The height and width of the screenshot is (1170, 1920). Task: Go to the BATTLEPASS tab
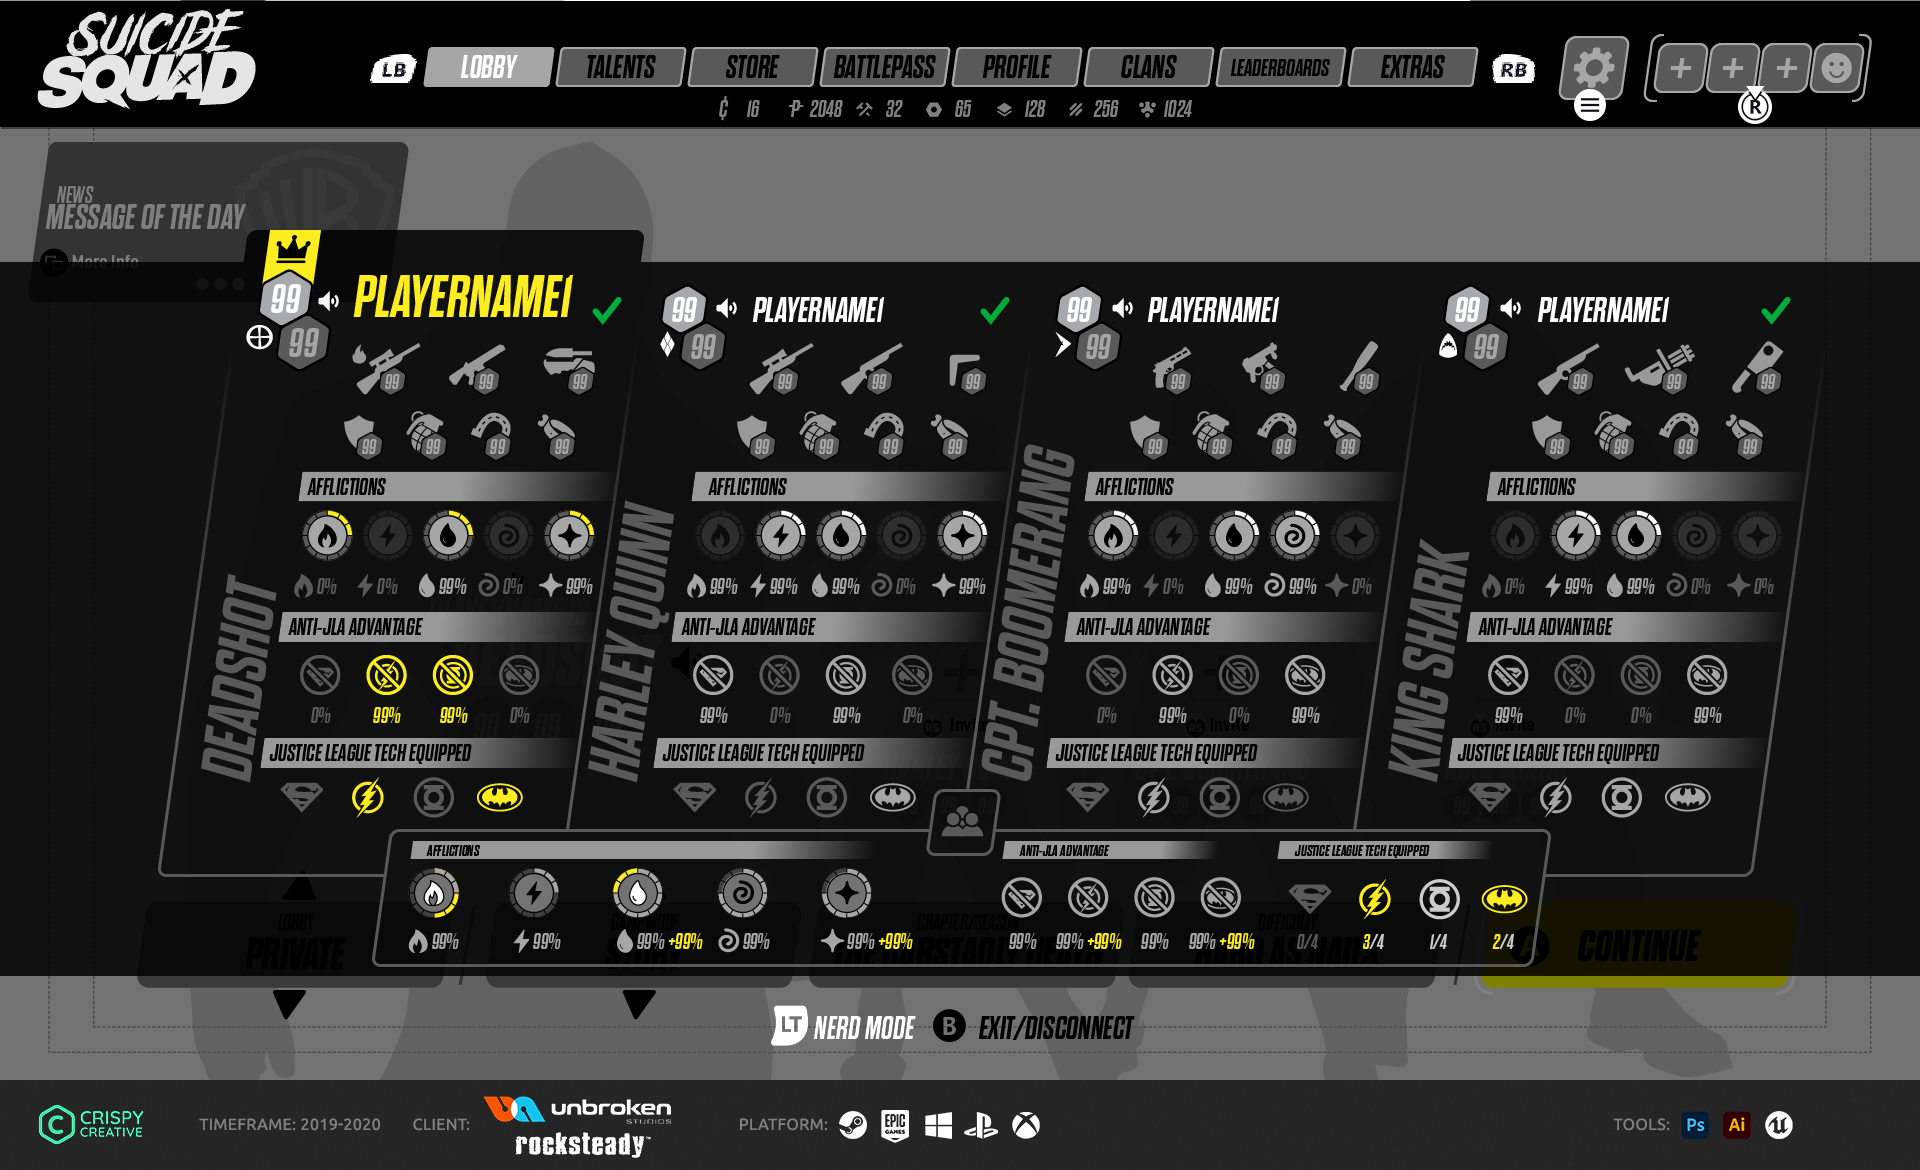[x=884, y=67]
